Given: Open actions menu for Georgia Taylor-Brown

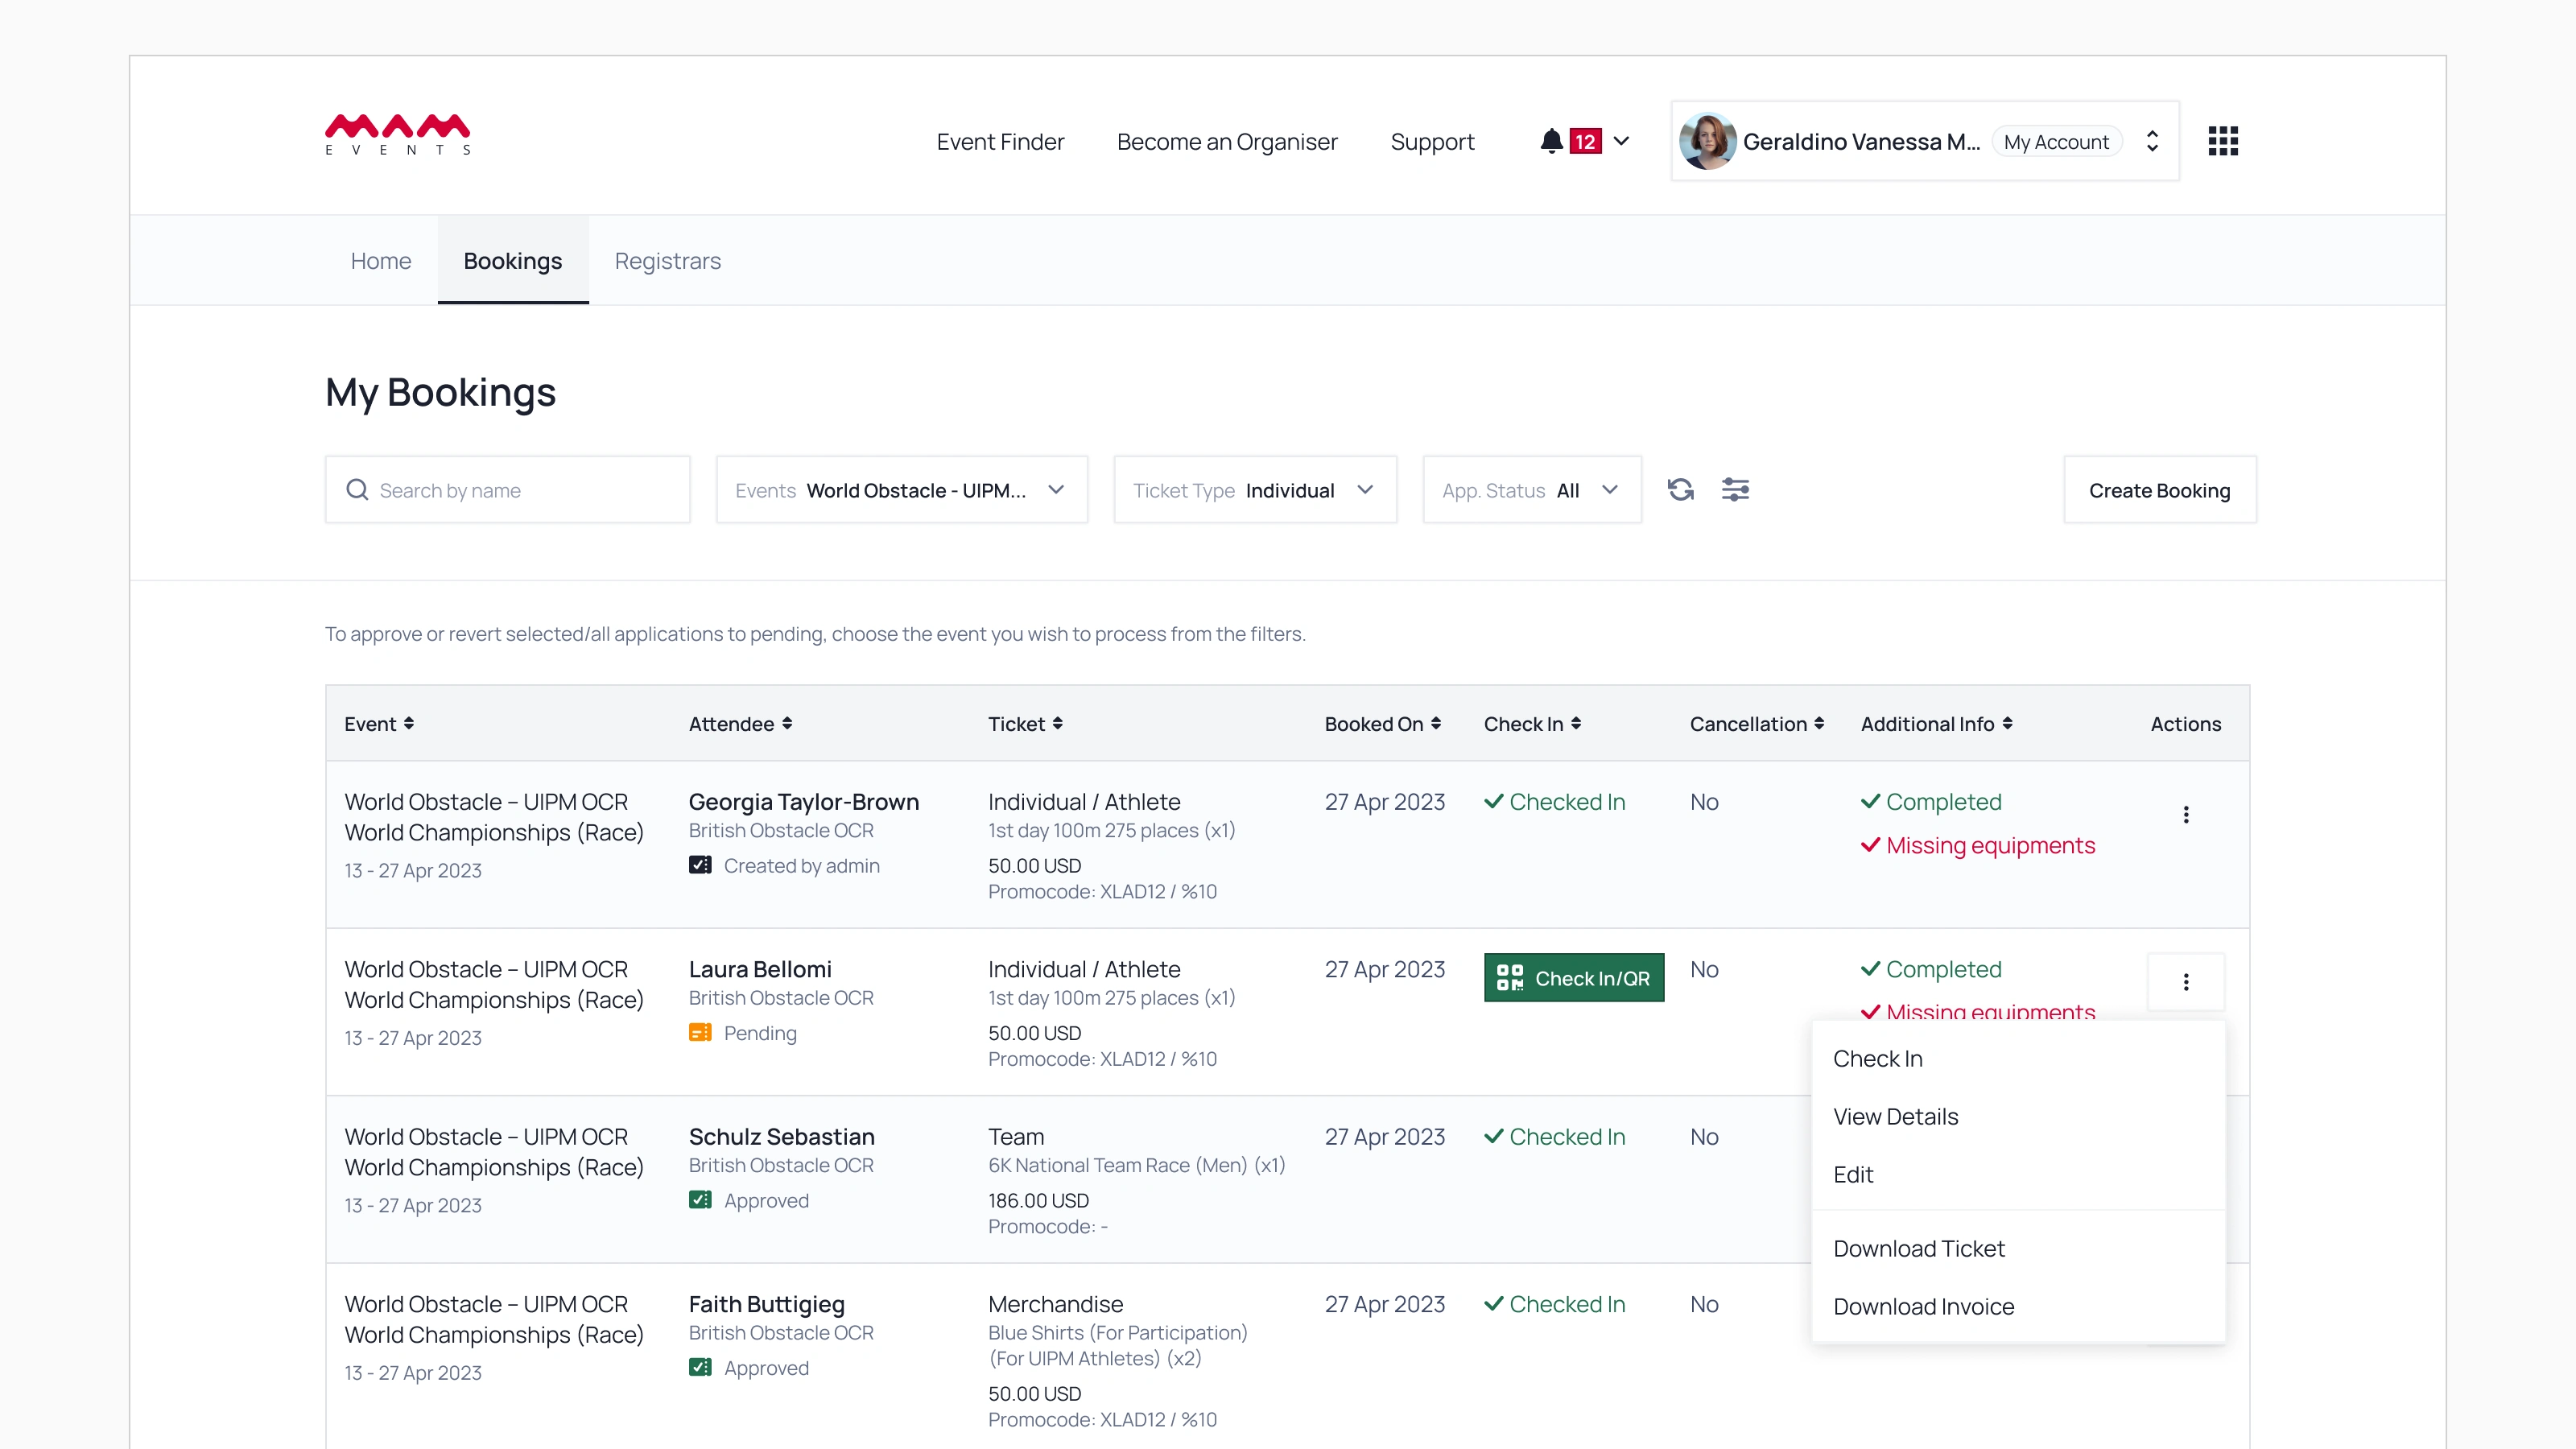Looking at the screenshot, I should [2186, 815].
